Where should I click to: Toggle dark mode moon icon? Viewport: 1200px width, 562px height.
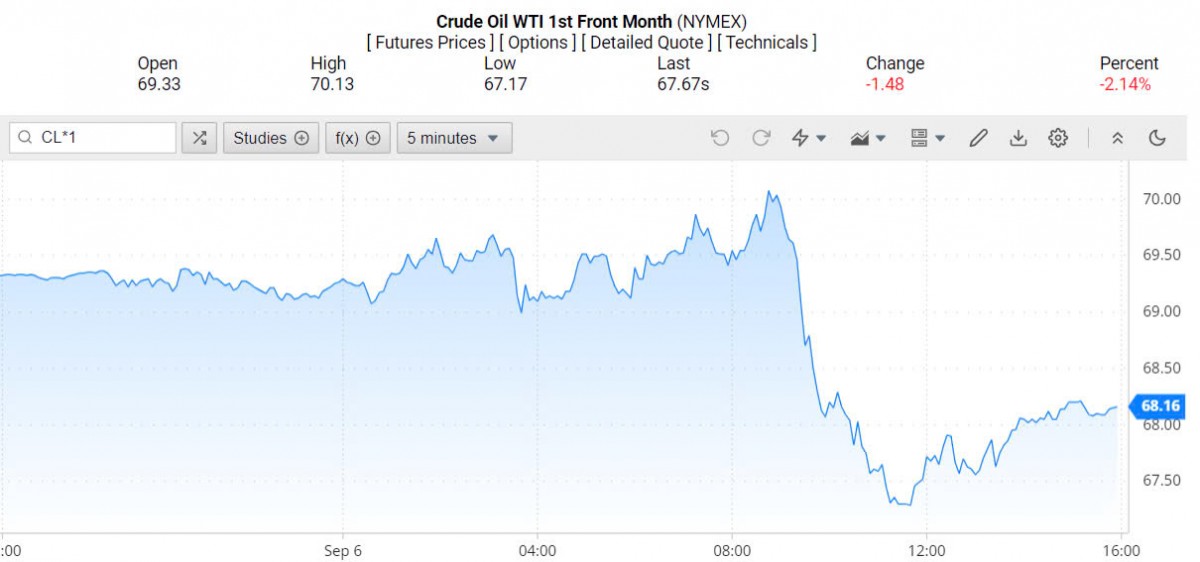click(1158, 138)
